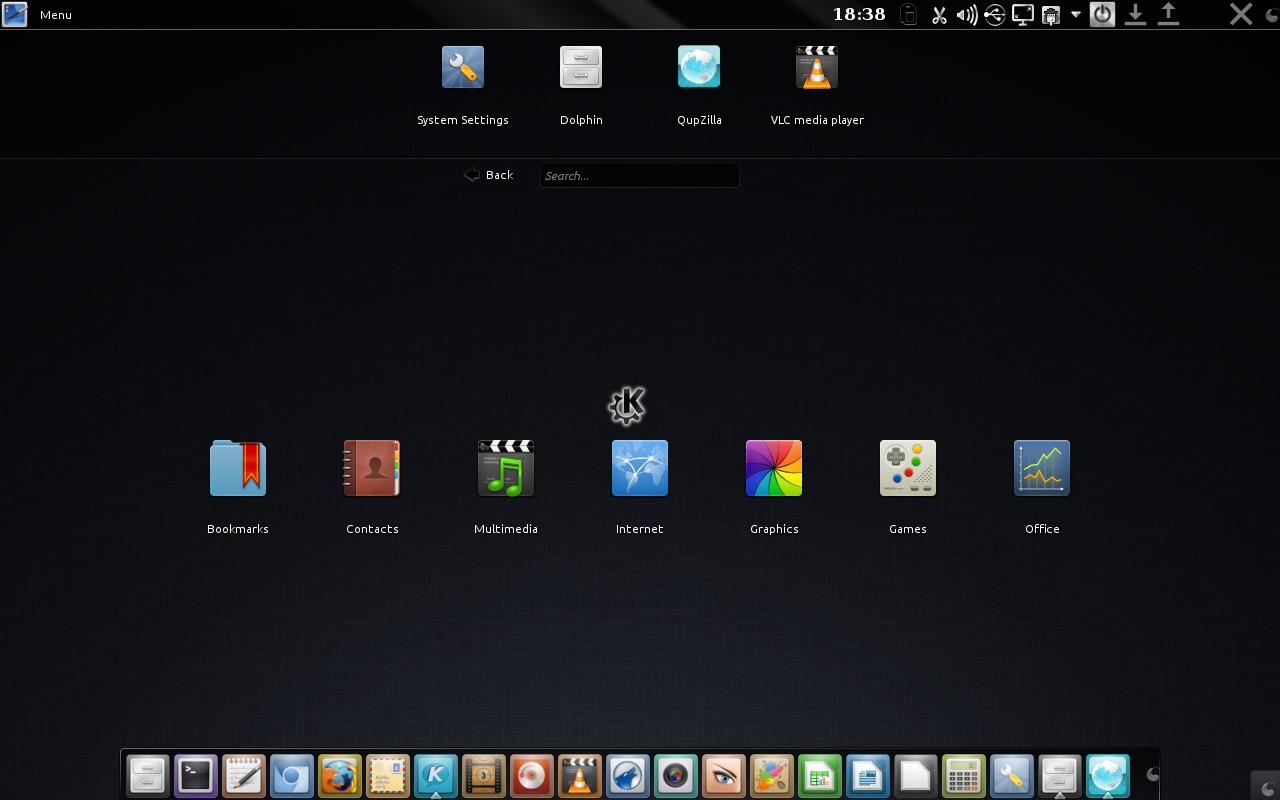Viewport: 1280px width, 800px height.
Task: Open the eye image viewer dock icon
Action: (x=724, y=775)
